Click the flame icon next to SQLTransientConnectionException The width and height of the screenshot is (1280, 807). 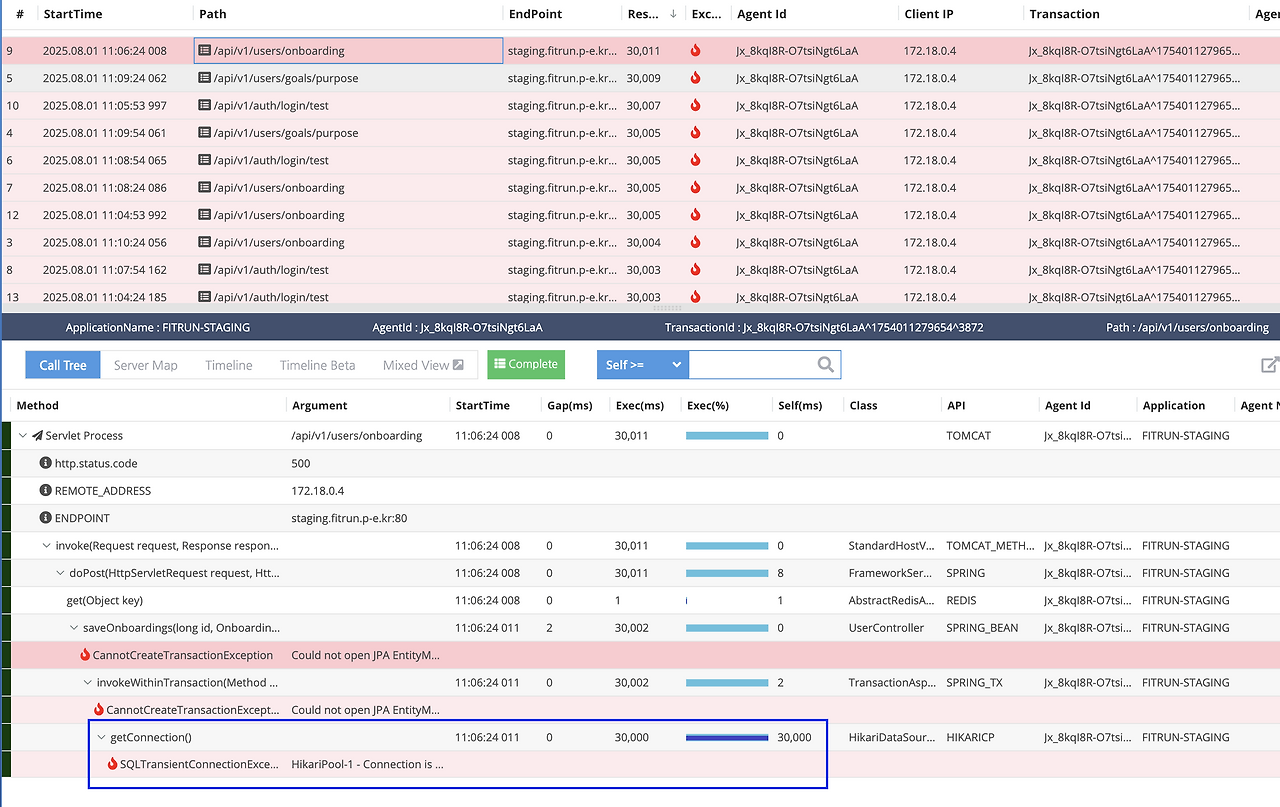pyautogui.click(x=112, y=764)
